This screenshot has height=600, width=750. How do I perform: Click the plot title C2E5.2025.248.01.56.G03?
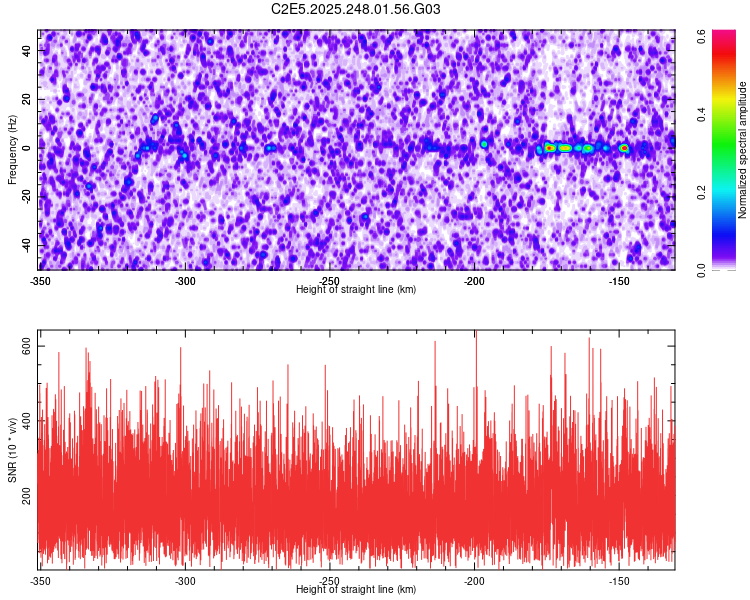pyautogui.click(x=357, y=10)
